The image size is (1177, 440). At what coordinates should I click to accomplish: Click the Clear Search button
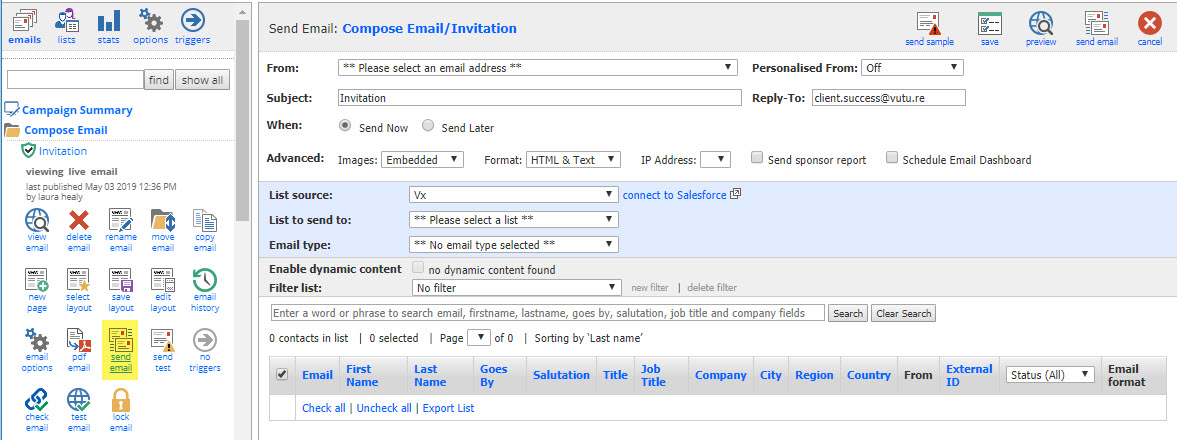point(904,313)
